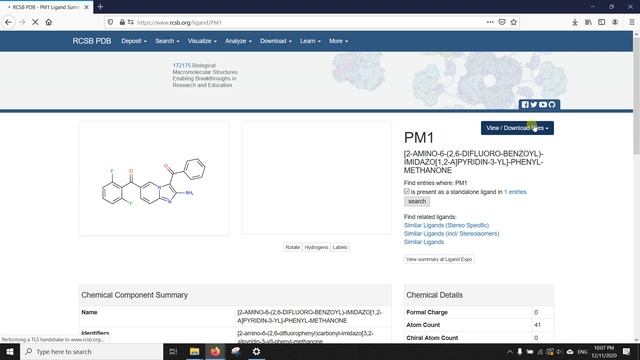Visit RCSB Twitter page icon

[x=534, y=105]
